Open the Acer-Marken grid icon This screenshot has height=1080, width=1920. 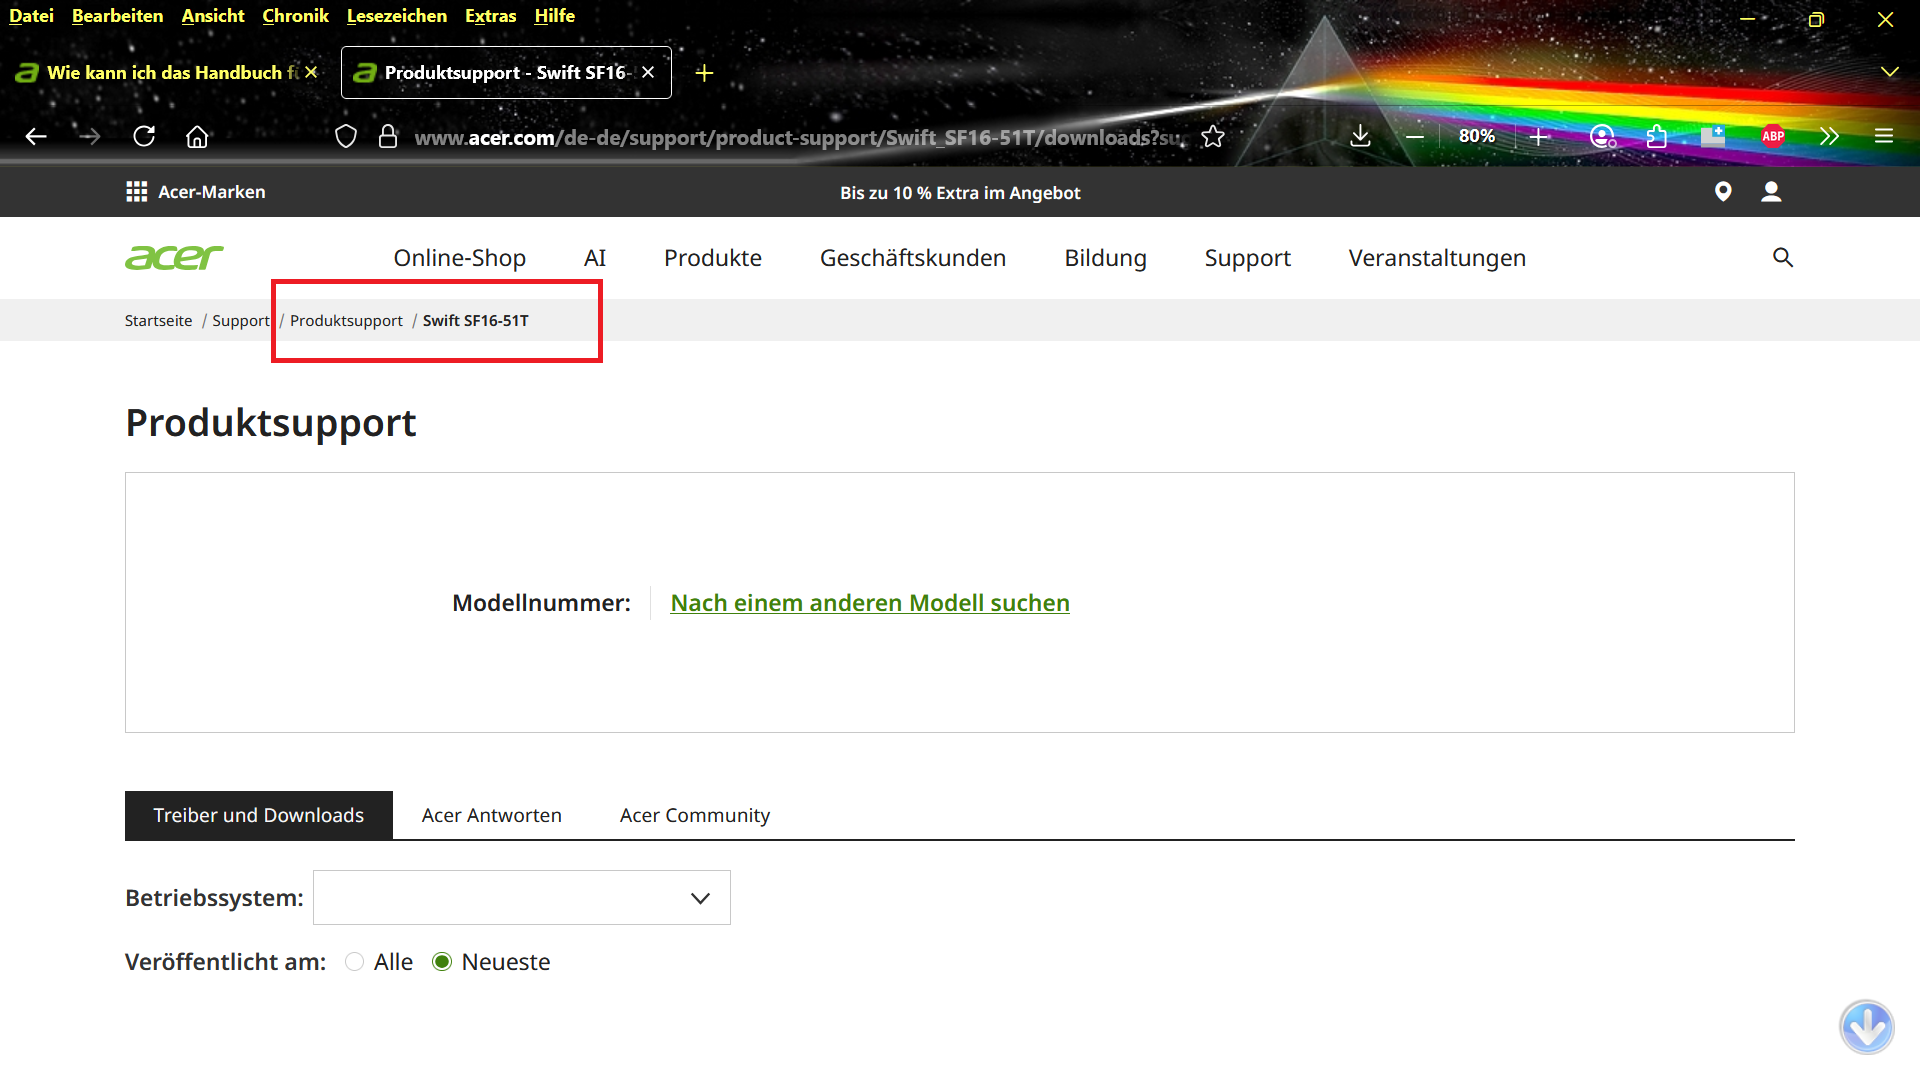[137, 192]
